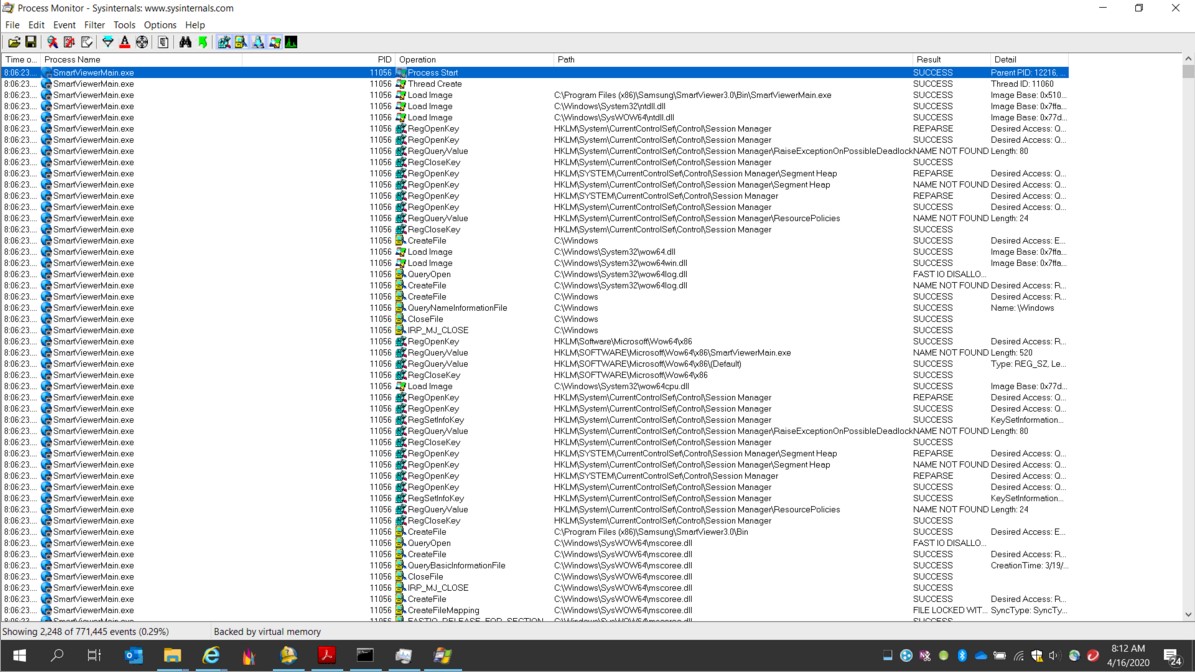Sort by the Process Name column header

coord(142,59)
